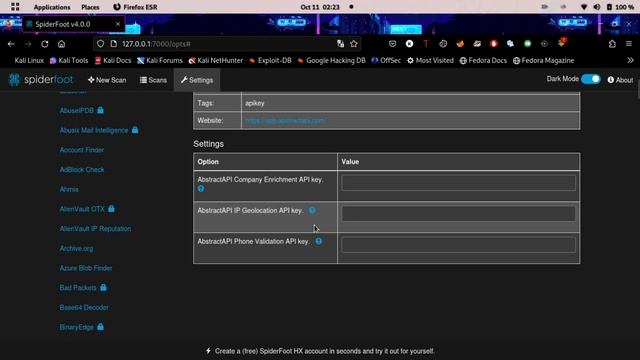This screenshot has height=360, width=640.
Task: Open the Kali Linux bookmark
Action: click(x=29, y=60)
